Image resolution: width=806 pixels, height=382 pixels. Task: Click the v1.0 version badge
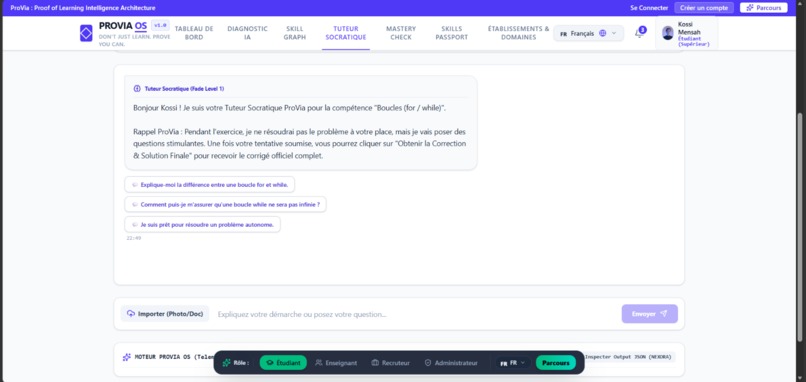(x=160, y=25)
